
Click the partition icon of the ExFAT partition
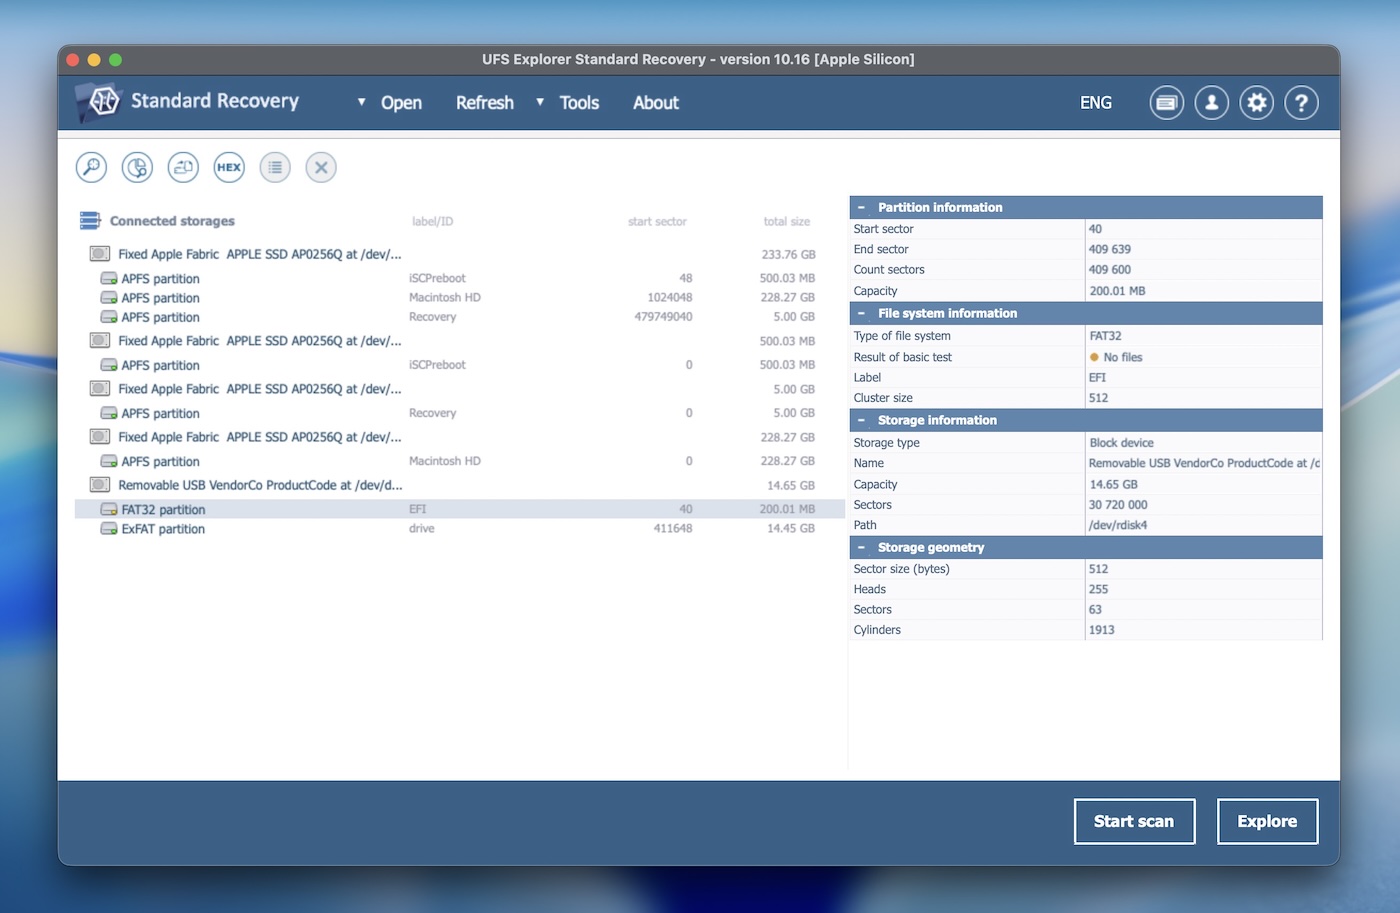(x=109, y=528)
